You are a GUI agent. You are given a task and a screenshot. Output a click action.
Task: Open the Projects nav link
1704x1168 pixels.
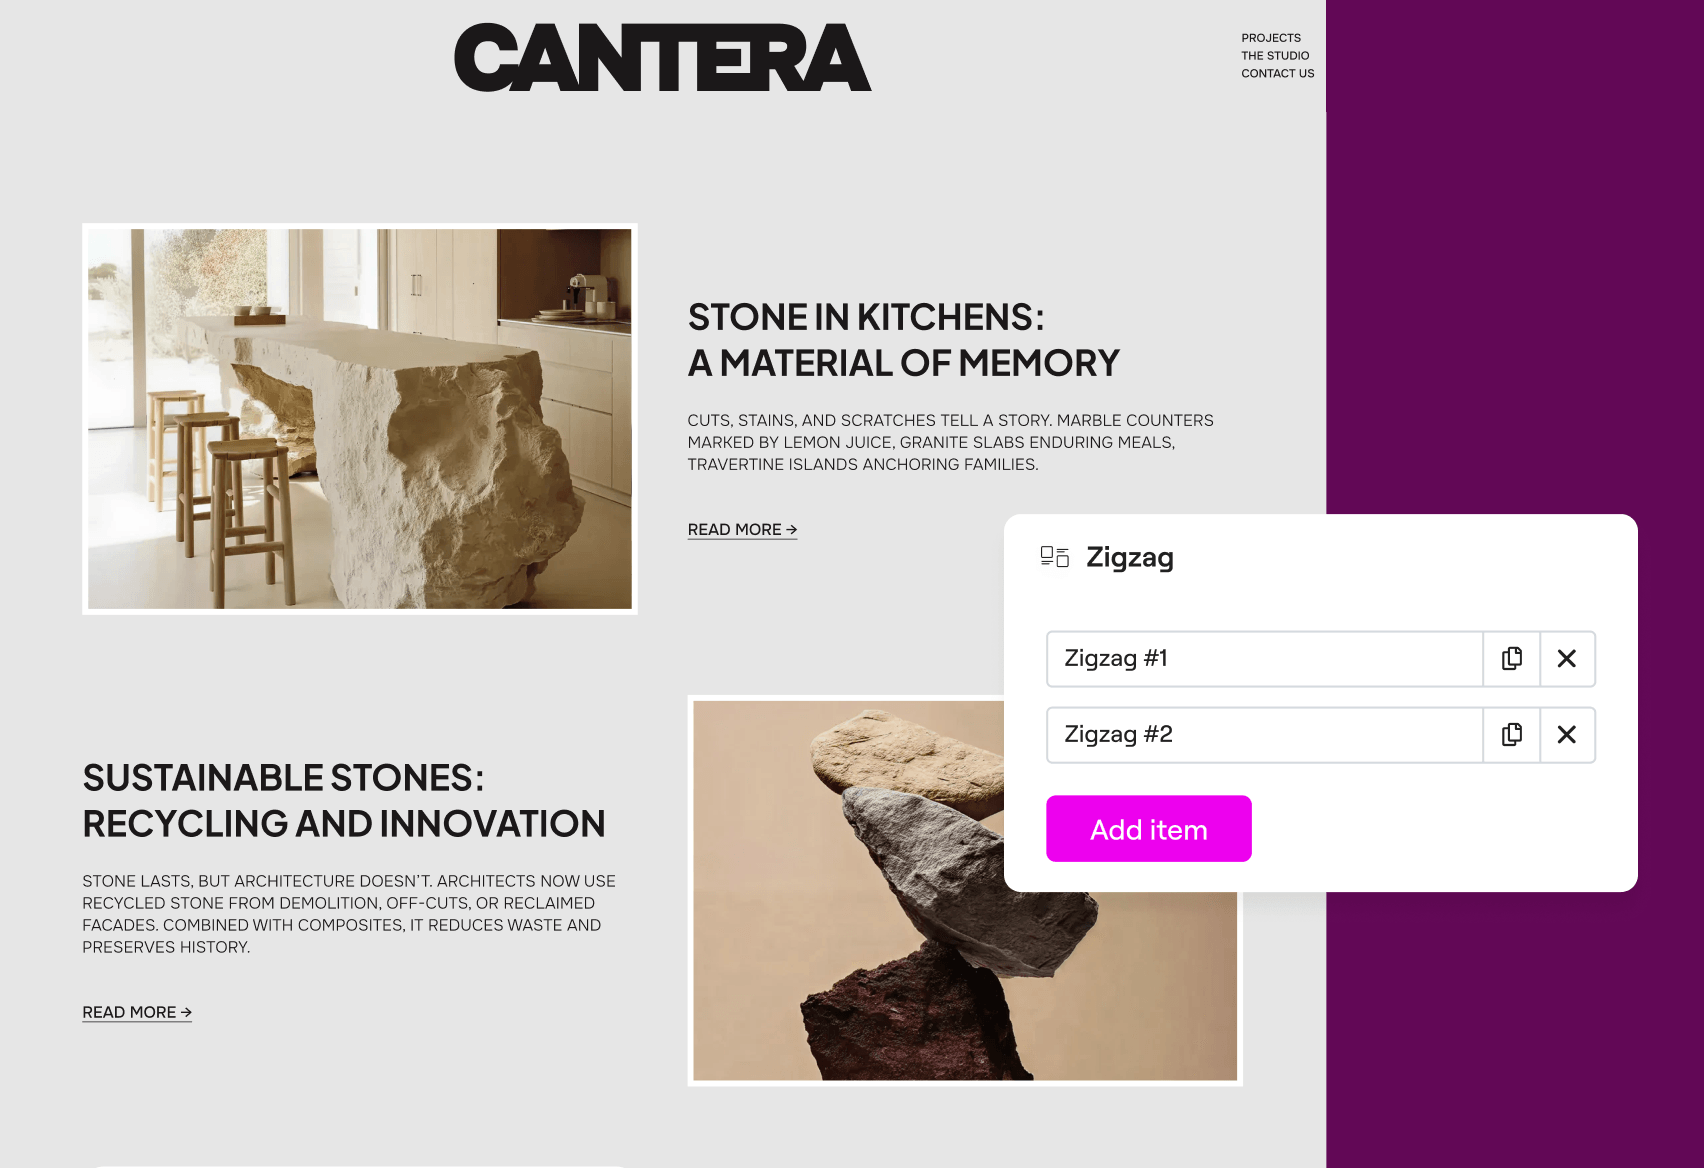coord(1271,38)
